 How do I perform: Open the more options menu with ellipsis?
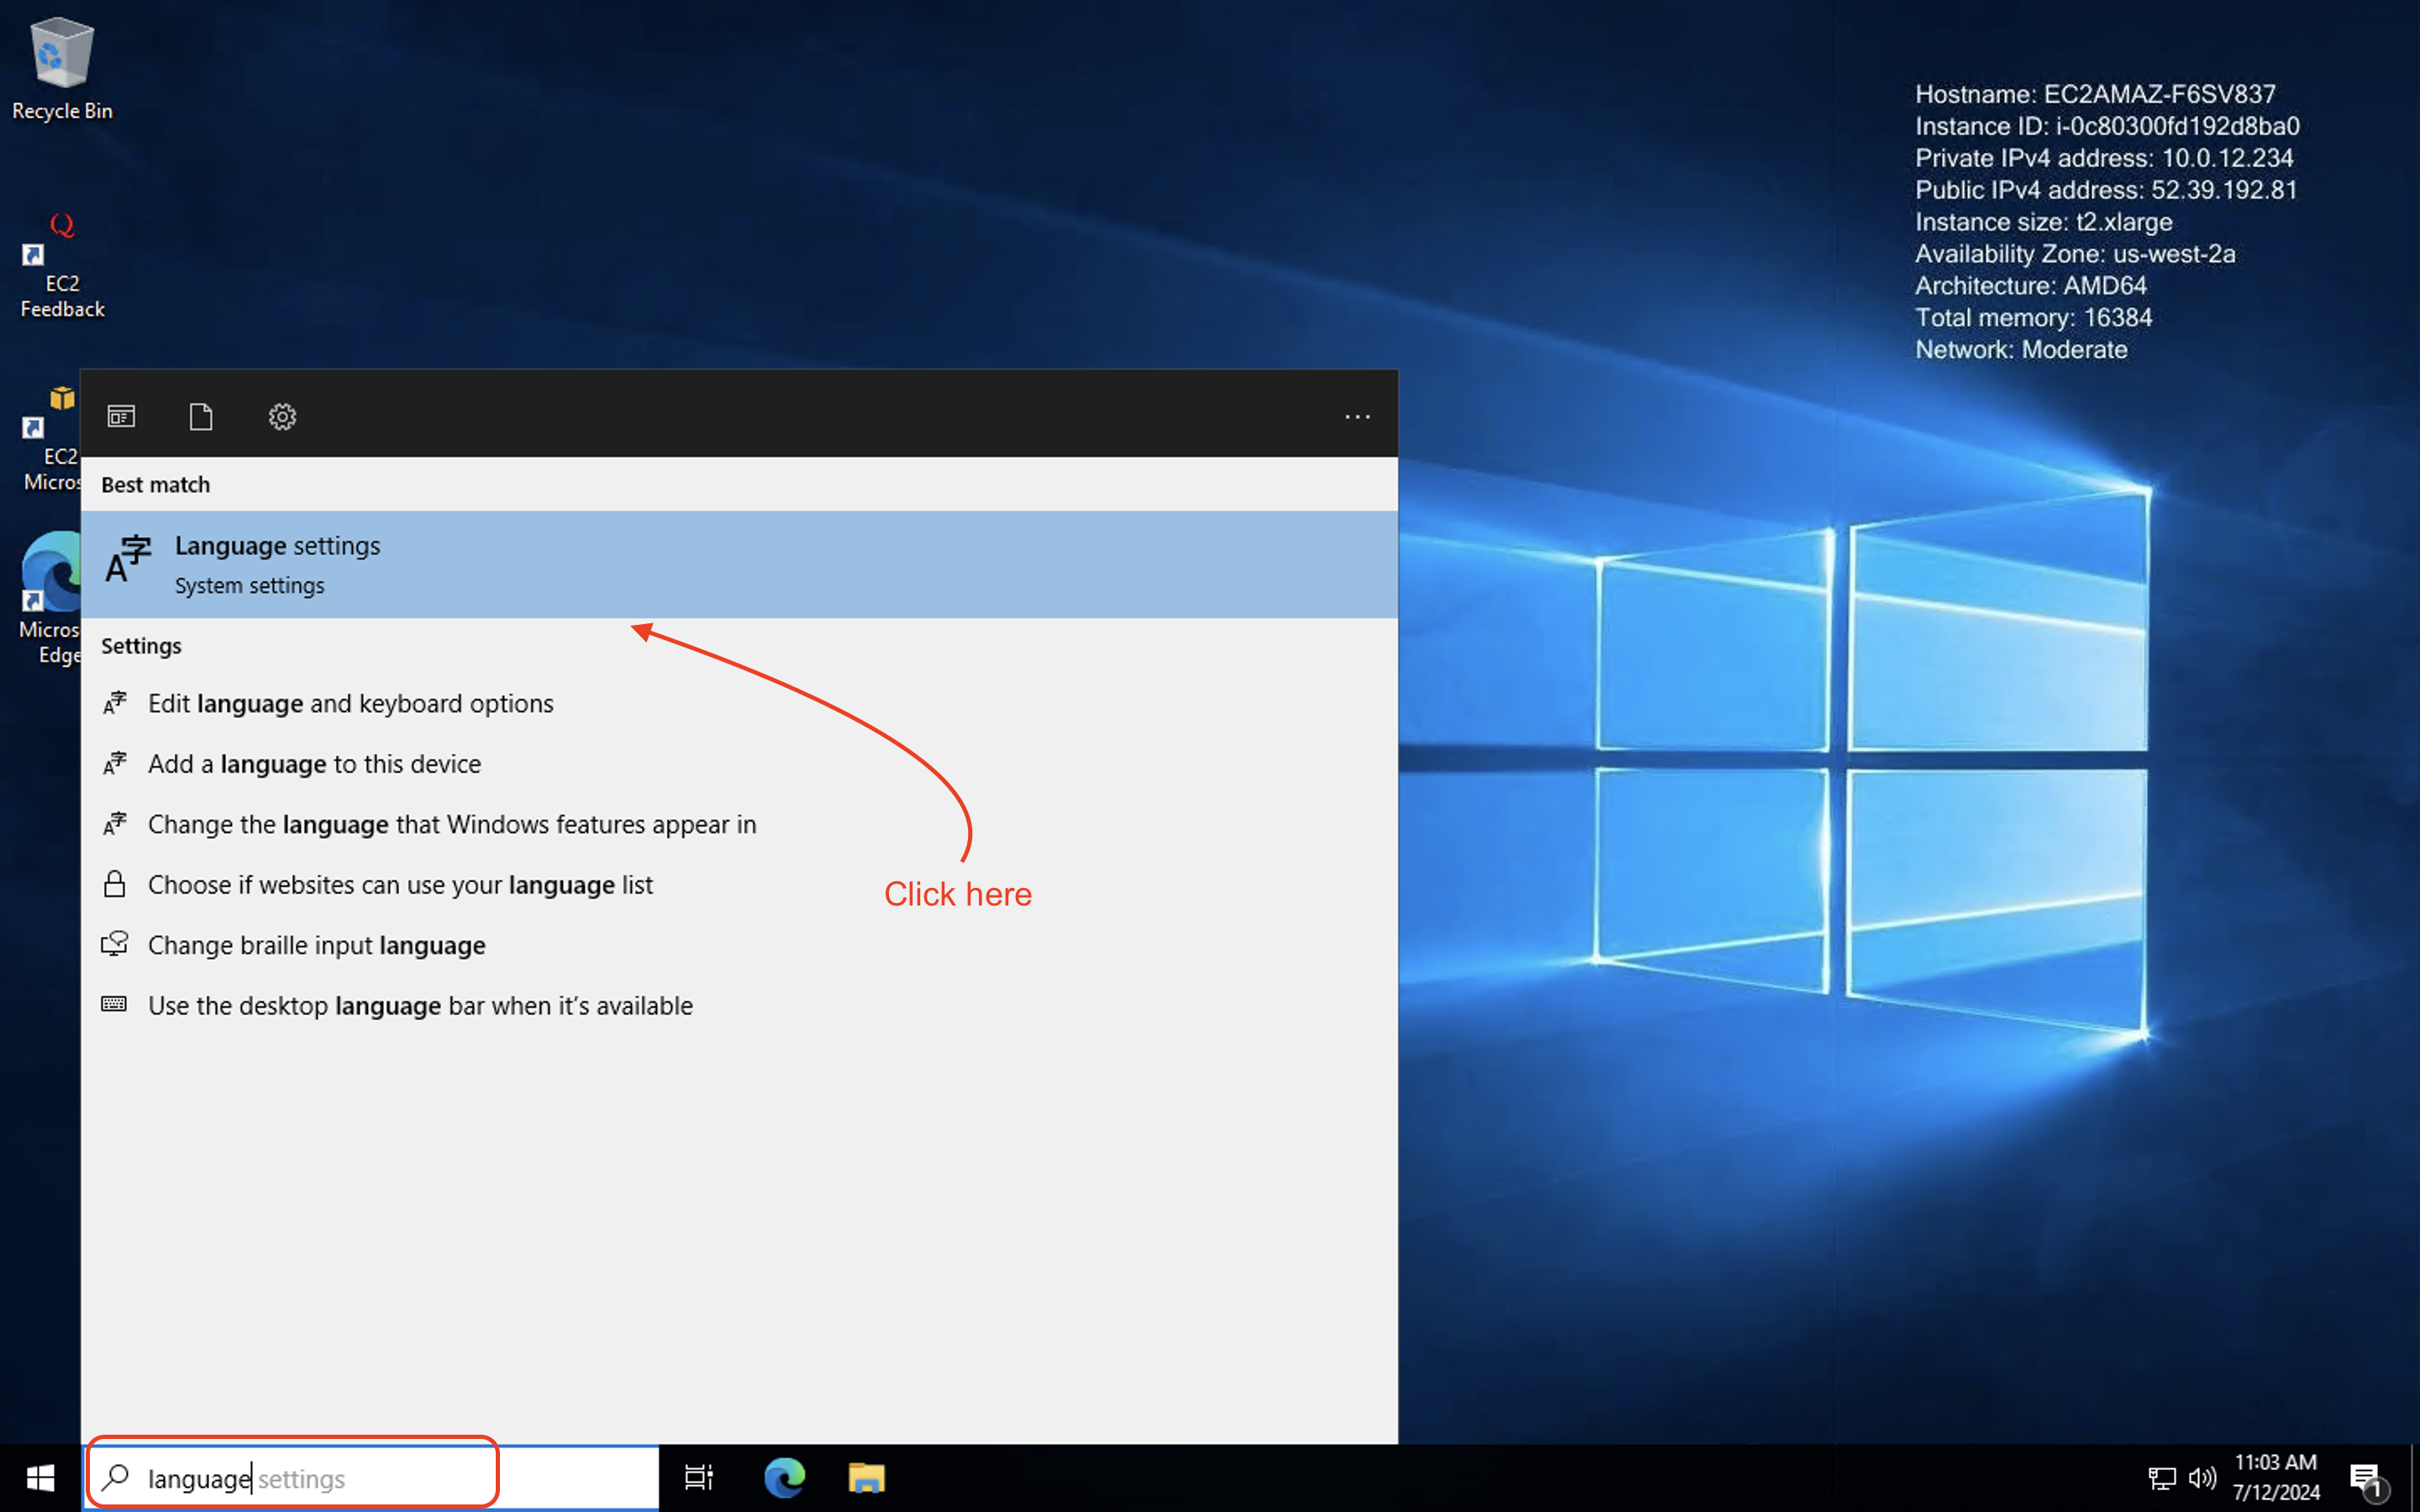[x=1356, y=416]
